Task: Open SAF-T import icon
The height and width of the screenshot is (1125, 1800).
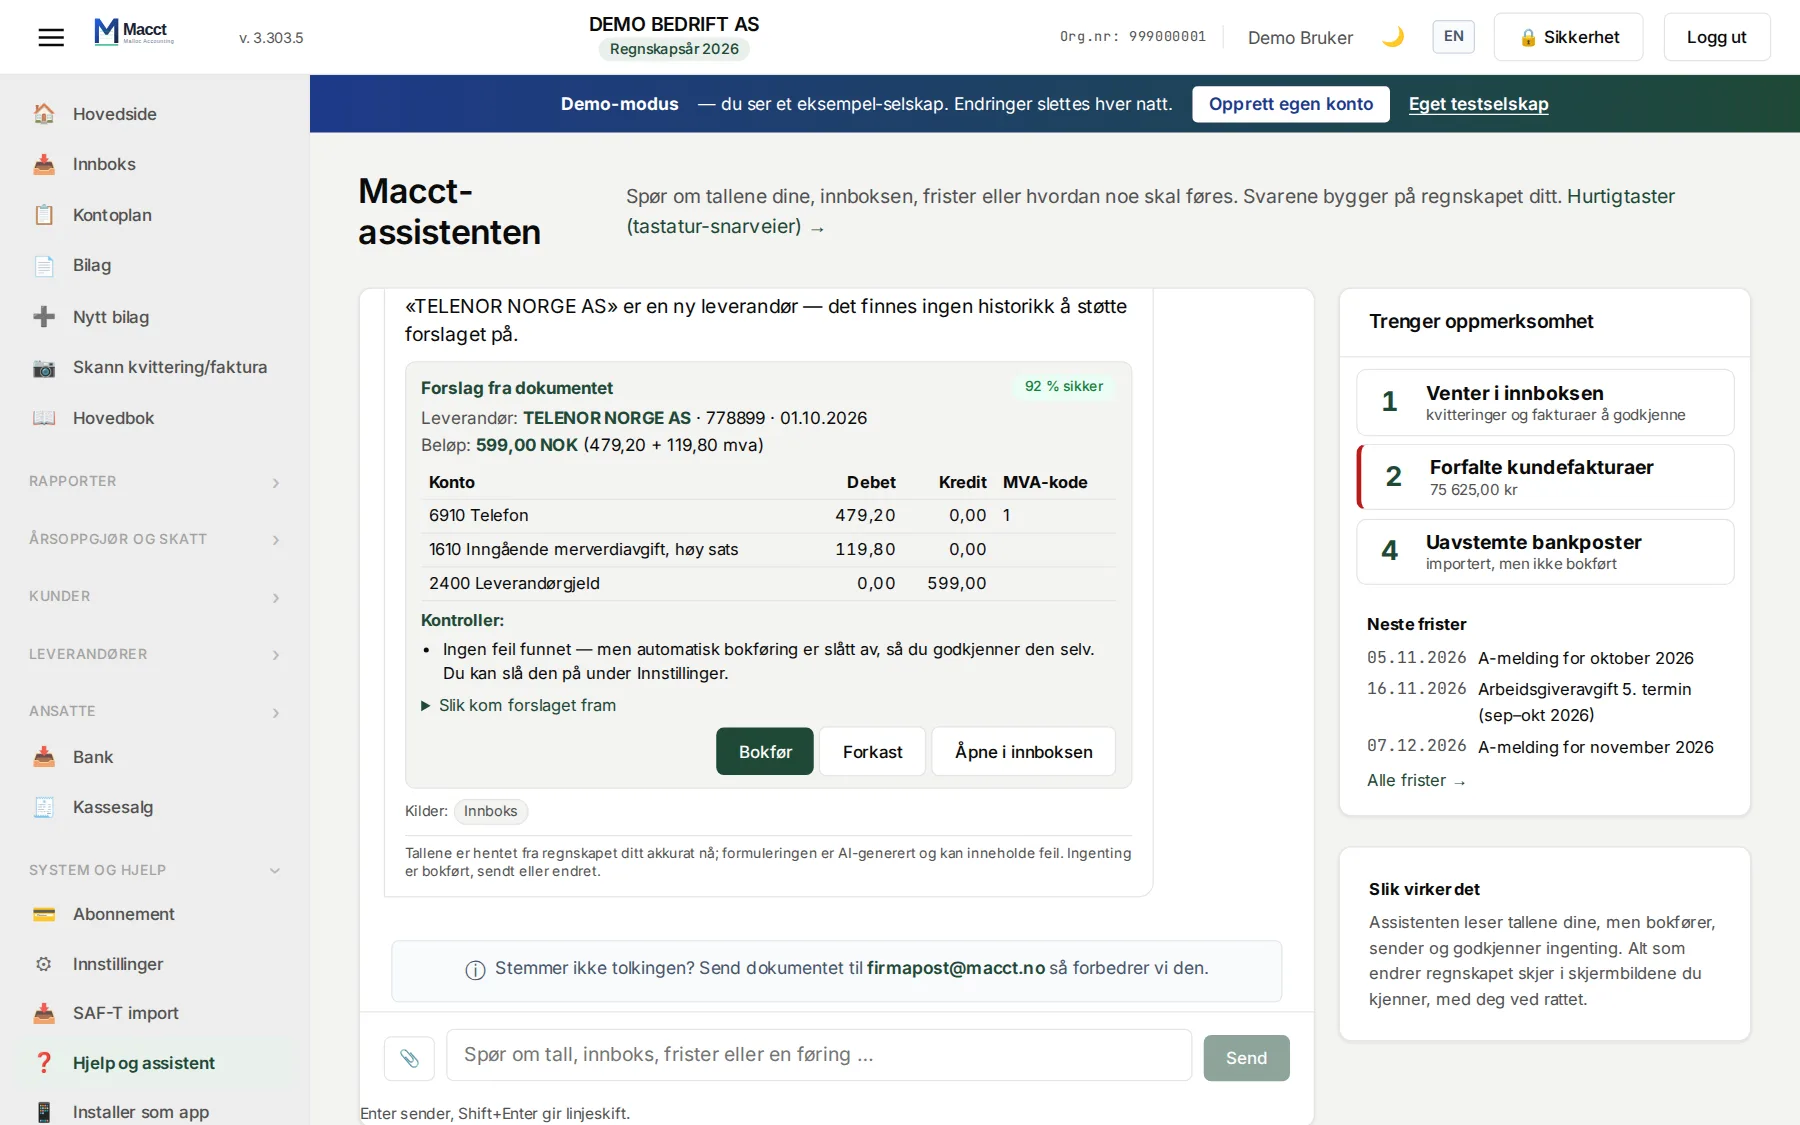Action: point(44,1013)
